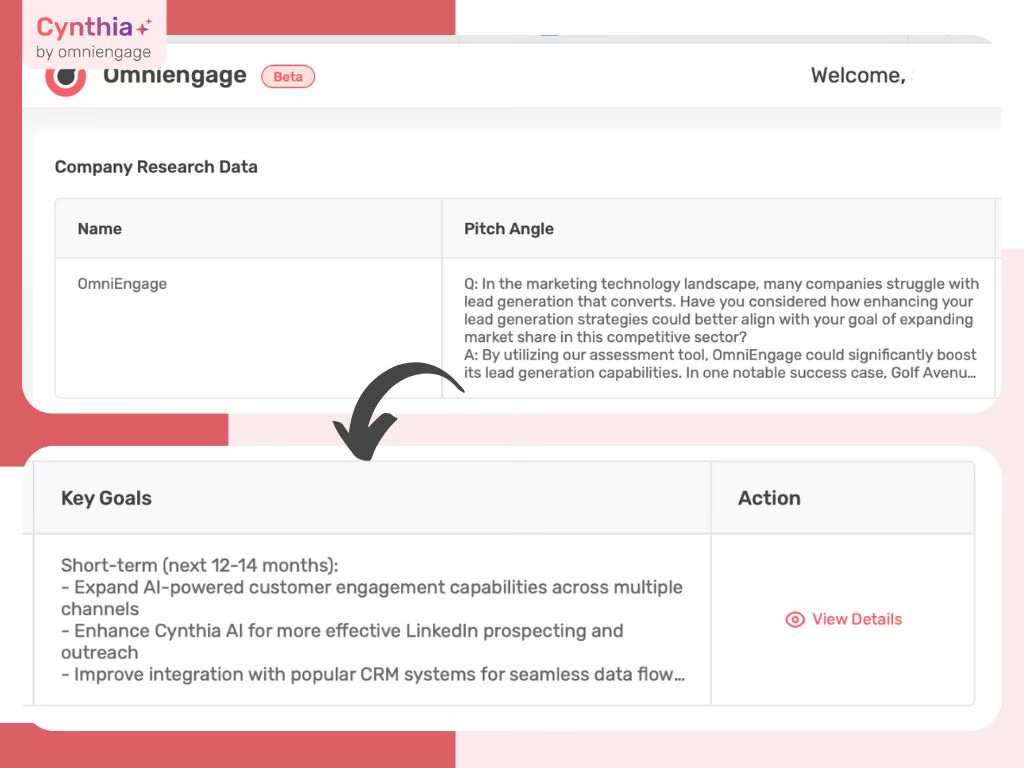The image size is (1024, 768).
Task: Click the Omniengage circular logo icon
Action: (66, 77)
